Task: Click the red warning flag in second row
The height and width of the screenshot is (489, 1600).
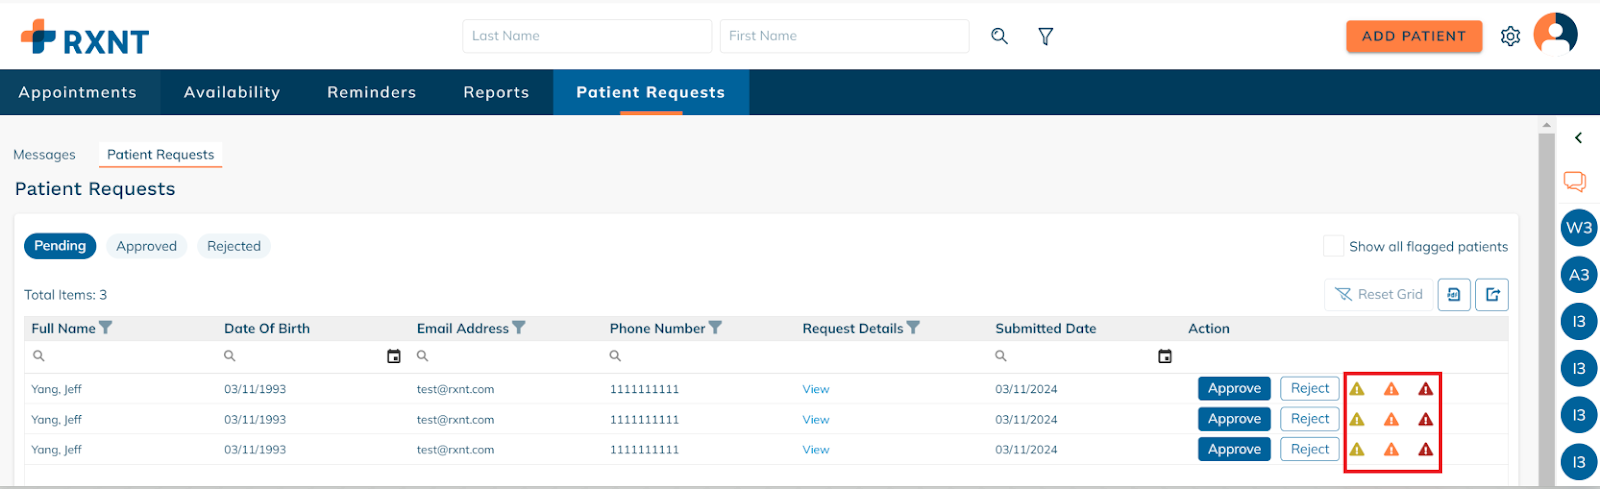Action: click(x=1425, y=419)
